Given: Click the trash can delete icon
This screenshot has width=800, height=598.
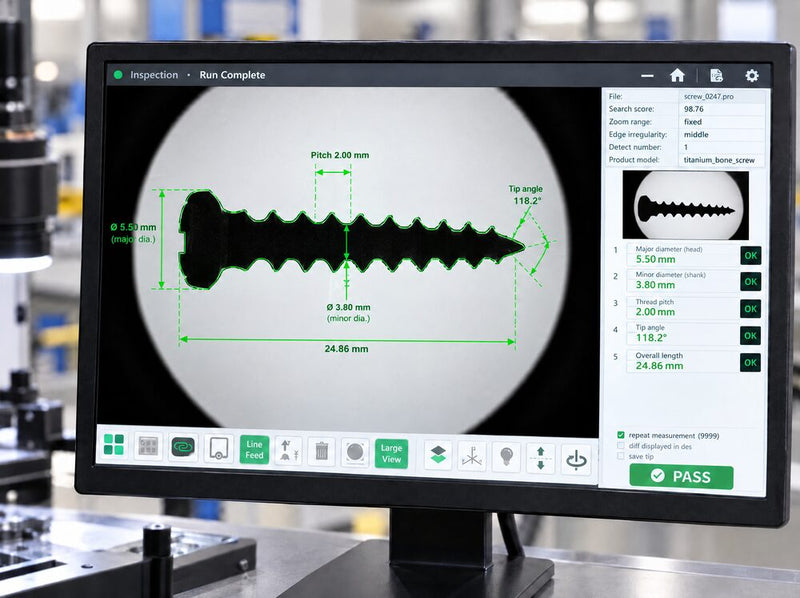Looking at the screenshot, I should (321, 452).
